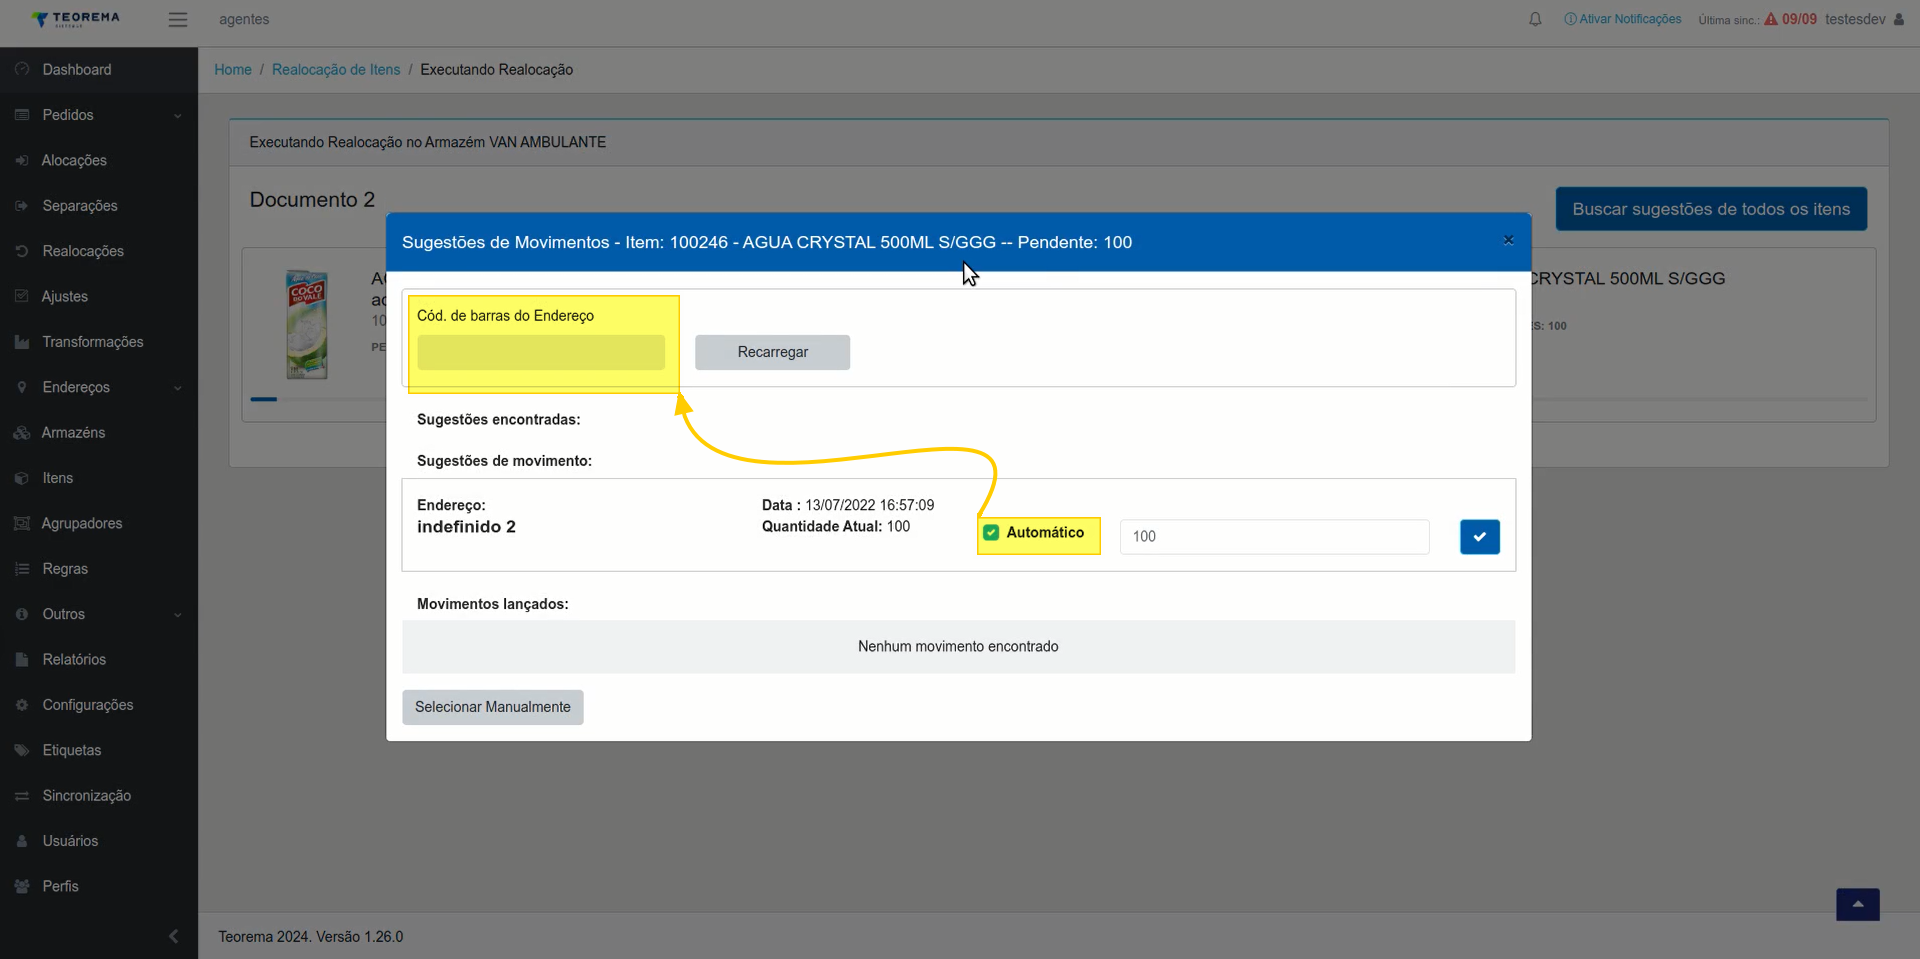Click the address text 'indefinido 2'
The width and height of the screenshot is (1920, 959).
coord(466,527)
